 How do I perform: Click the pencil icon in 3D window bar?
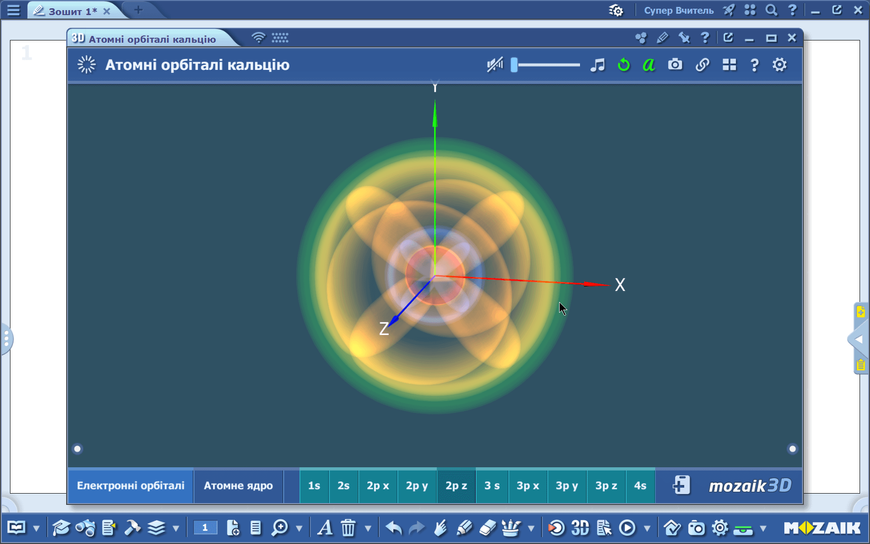tap(662, 38)
